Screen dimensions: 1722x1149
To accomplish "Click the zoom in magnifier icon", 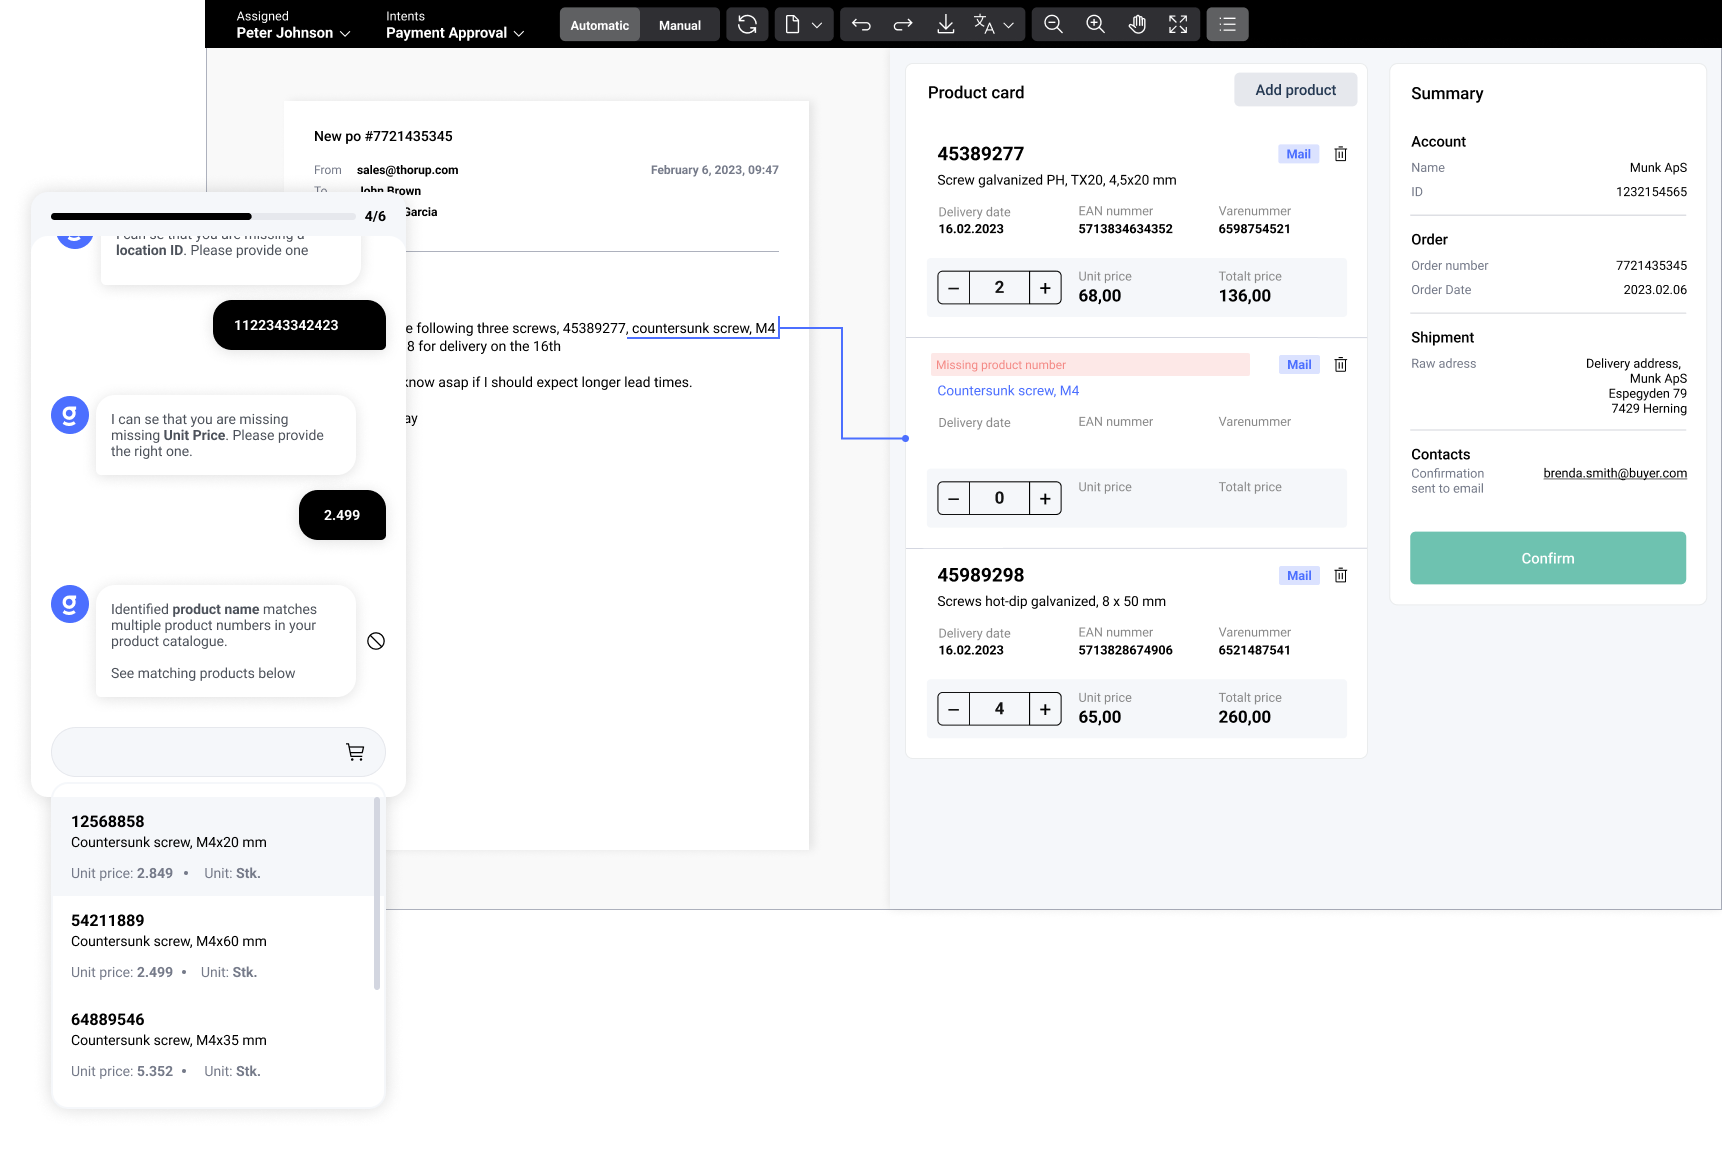I will click(1095, 25).
